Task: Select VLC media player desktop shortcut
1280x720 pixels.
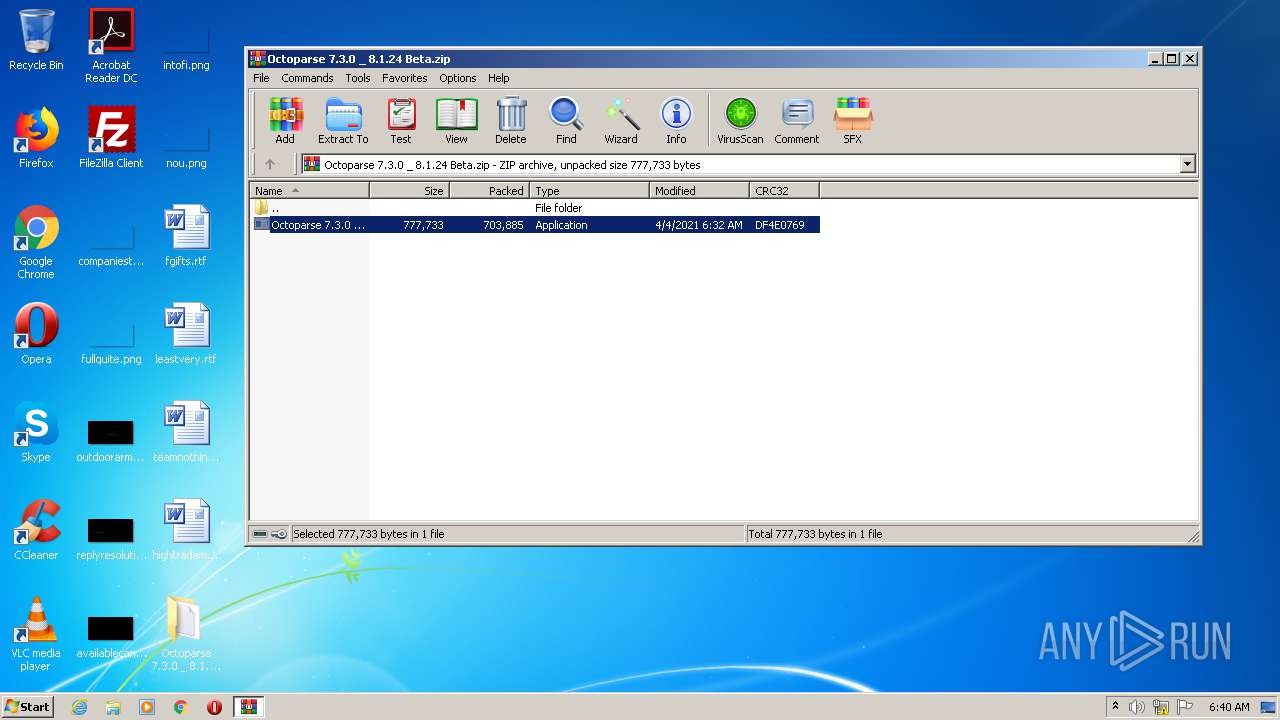Action: pos(36,634)
